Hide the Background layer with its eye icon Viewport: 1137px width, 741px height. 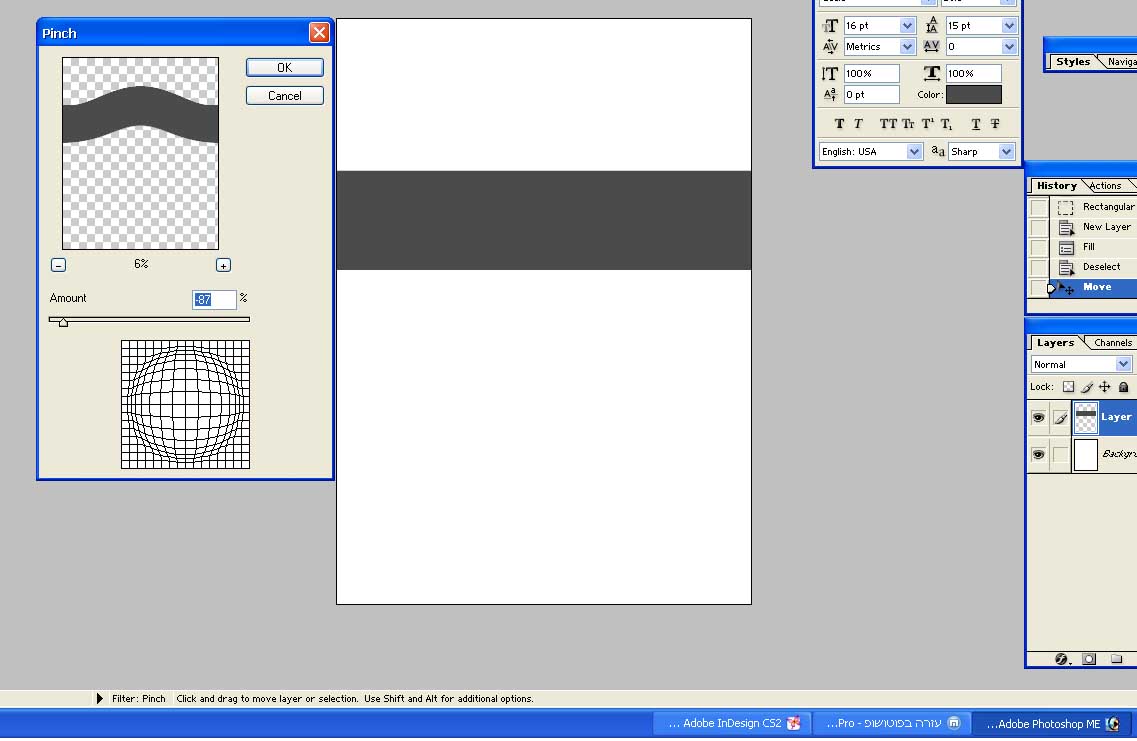pyautogui.click(x=1038, y=455)
